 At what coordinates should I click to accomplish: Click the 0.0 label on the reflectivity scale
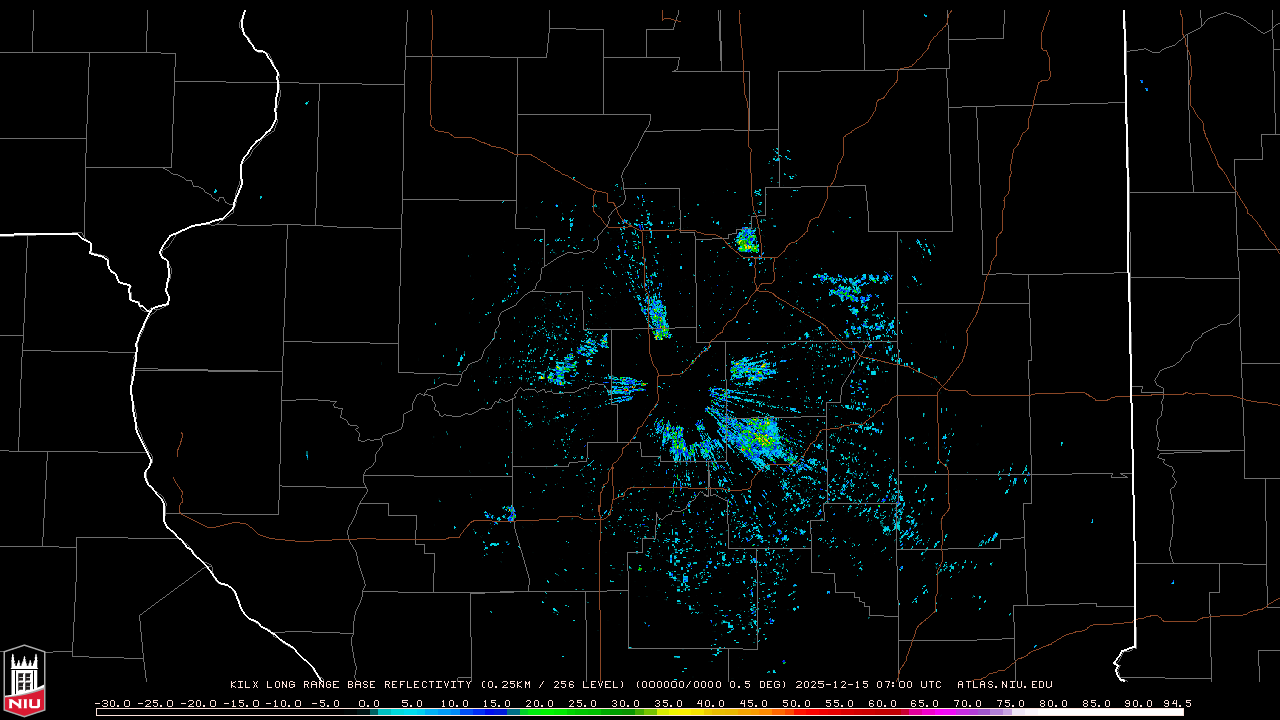coord(369,703)
